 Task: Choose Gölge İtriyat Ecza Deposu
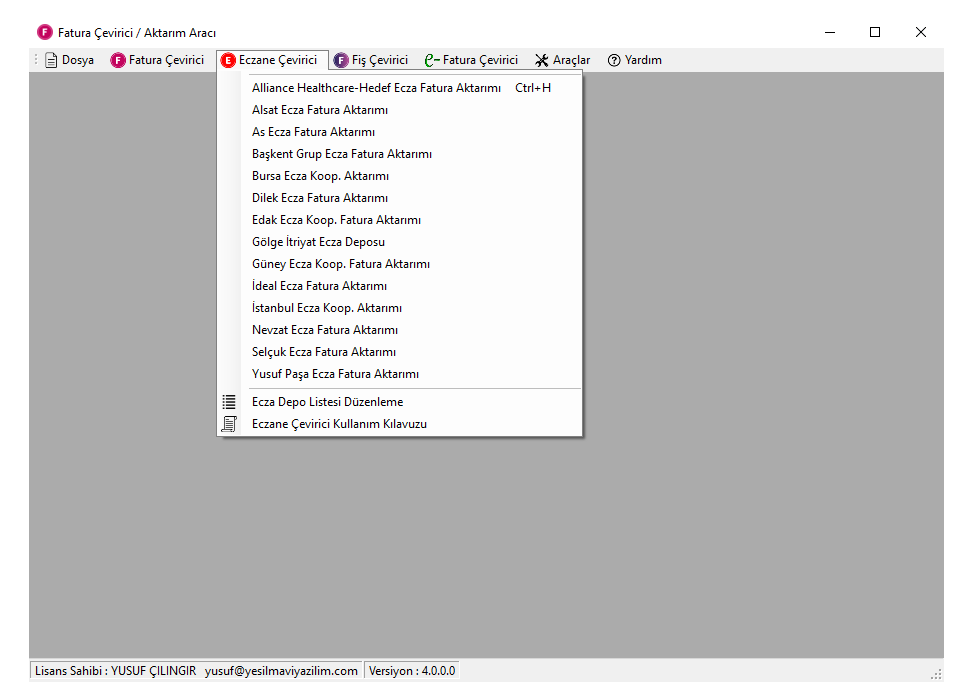pyautogui.click(x=400, y=242)
